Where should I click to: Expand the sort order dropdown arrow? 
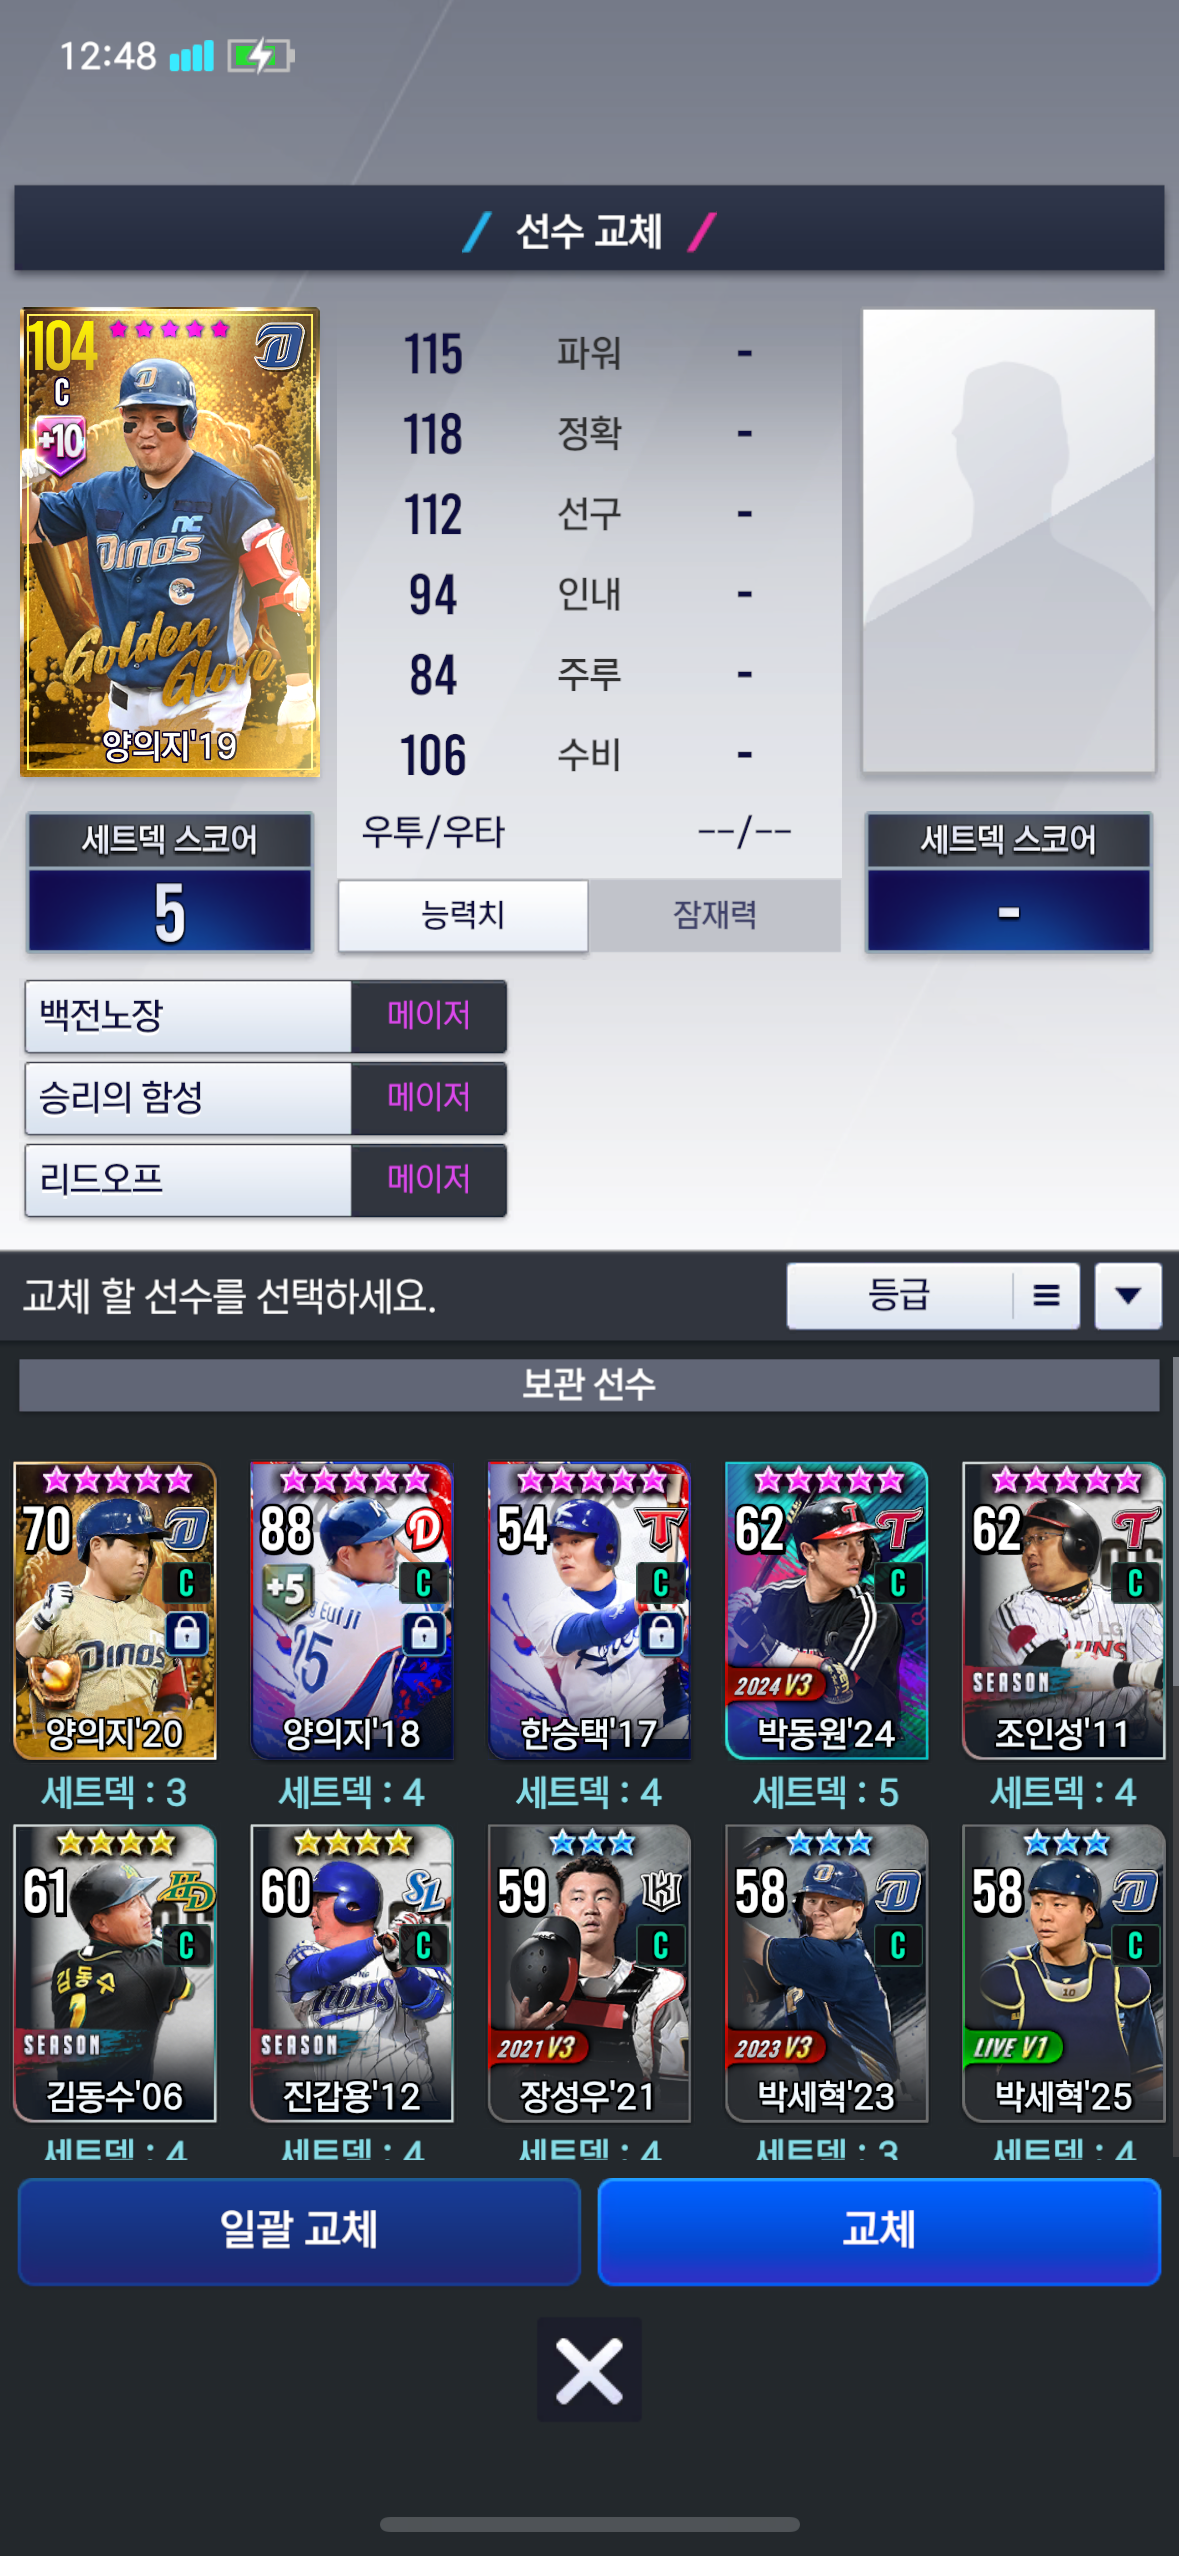(1128, 1296)
